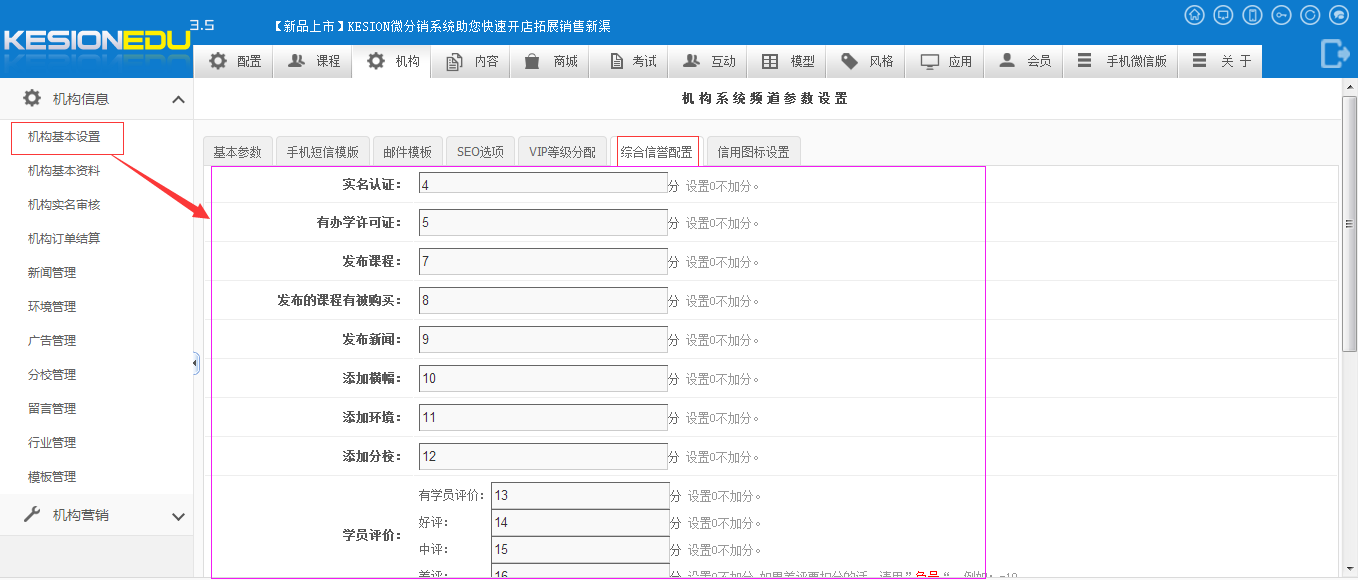Click the new product announcement banner text
Viewport: 1358px width, 580px height.
coord(441,26)
